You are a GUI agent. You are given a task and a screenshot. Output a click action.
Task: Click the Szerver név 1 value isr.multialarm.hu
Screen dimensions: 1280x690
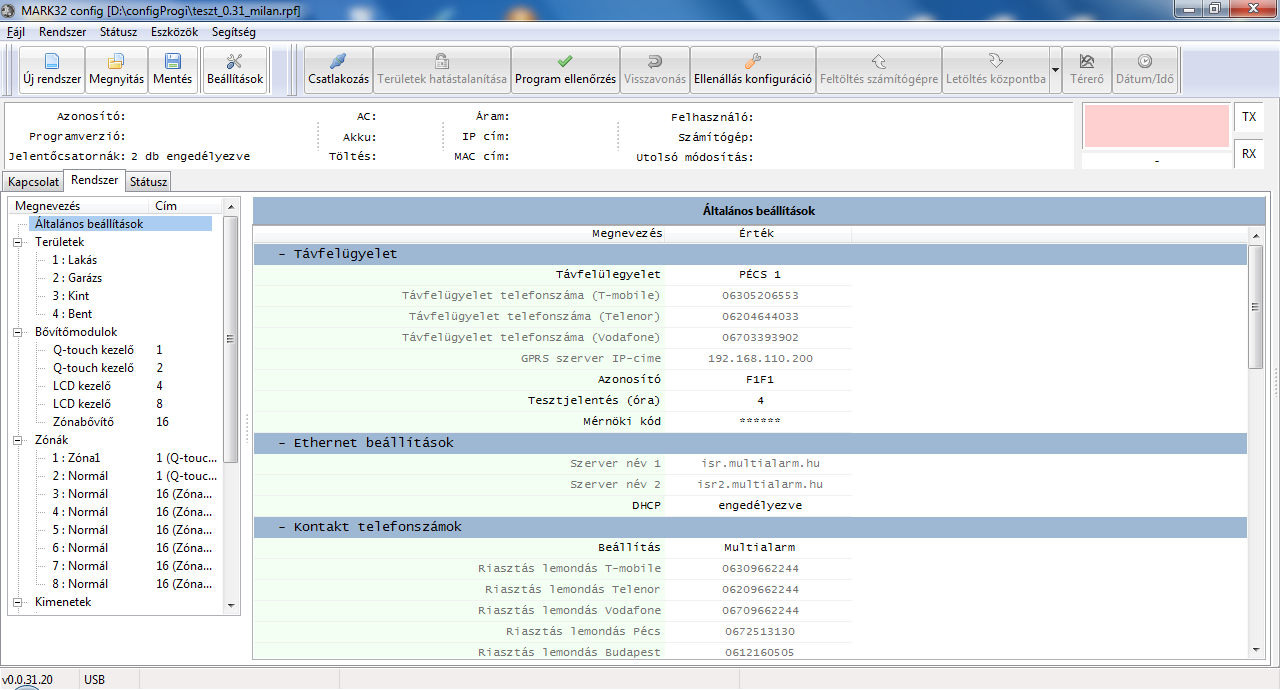760,464
